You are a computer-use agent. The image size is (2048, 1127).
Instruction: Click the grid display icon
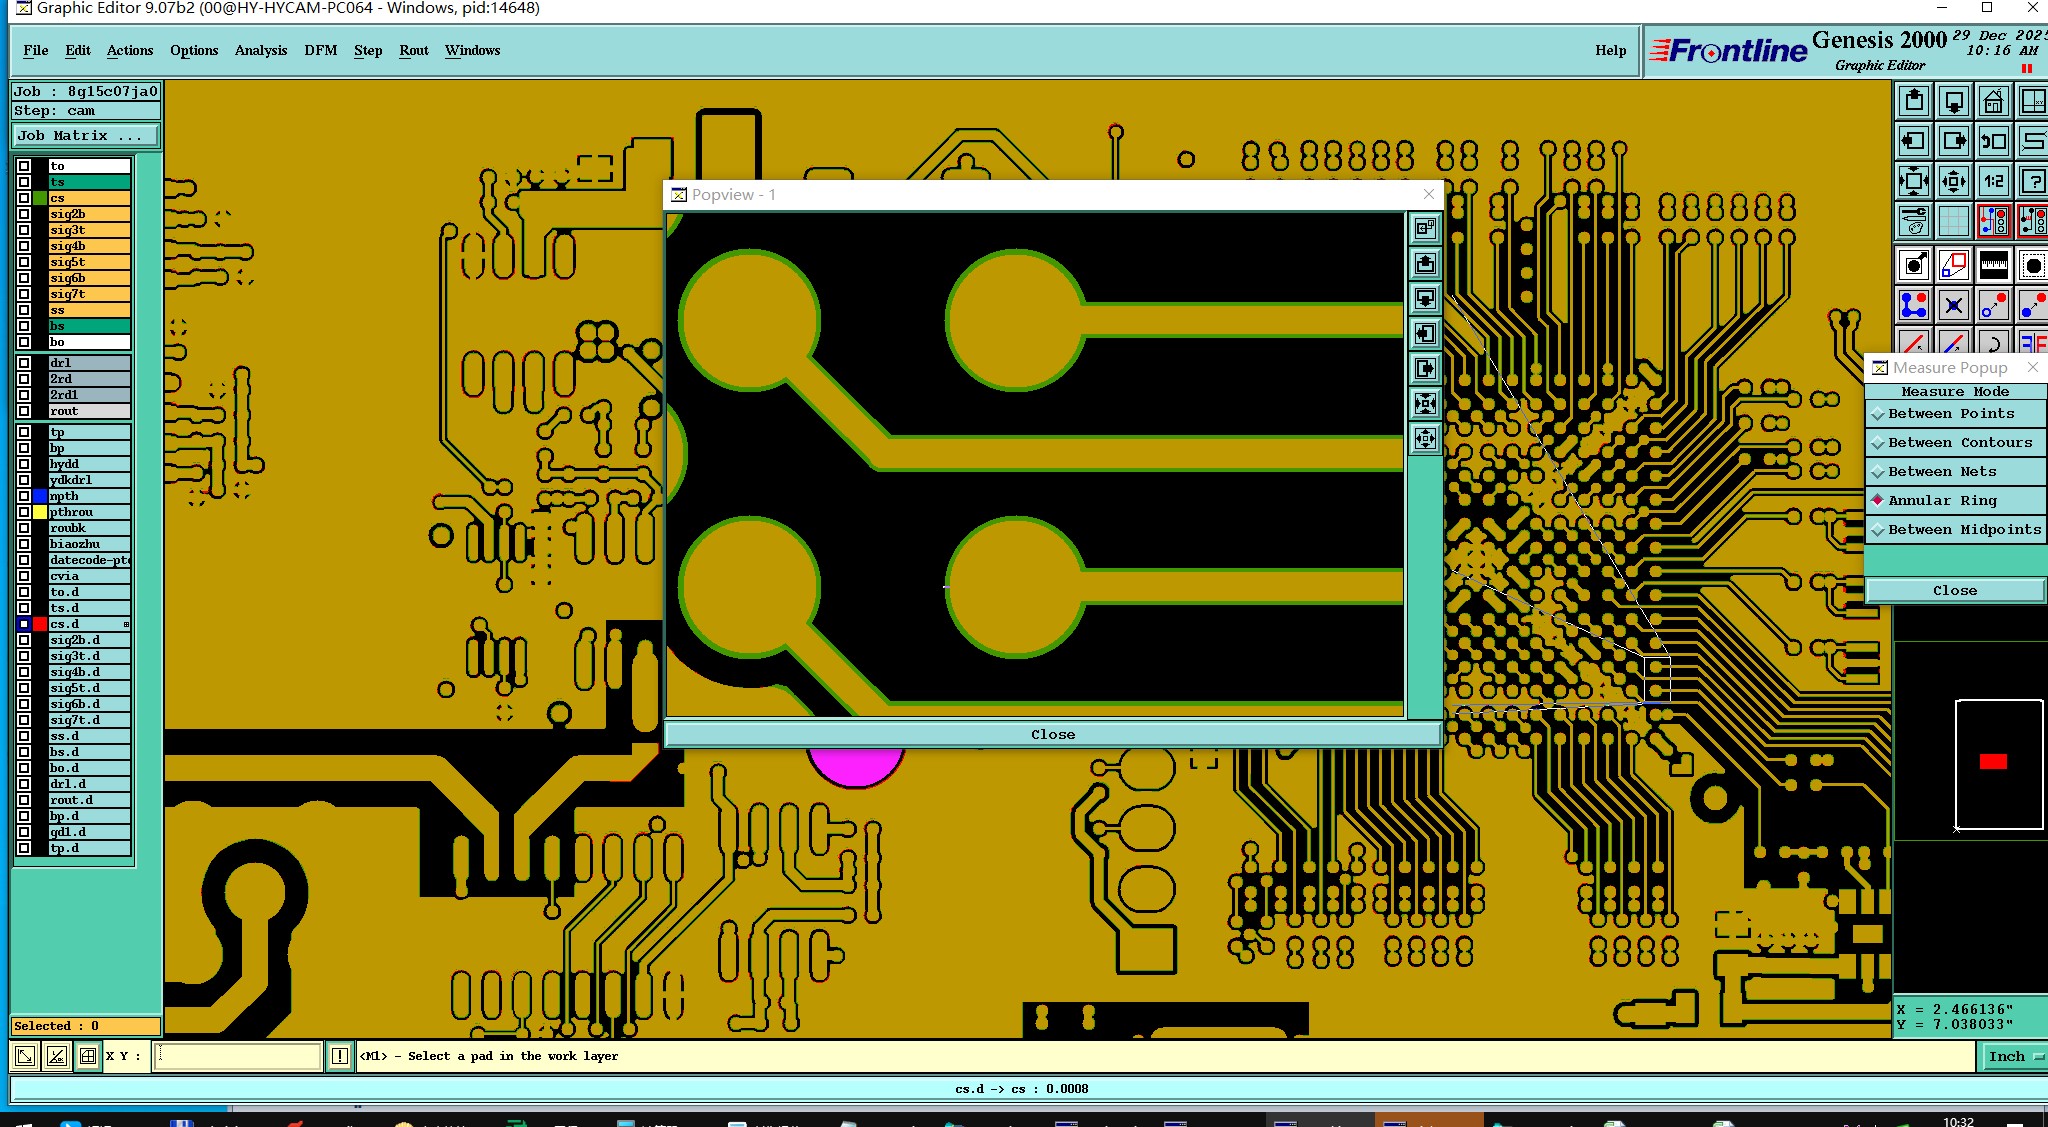(x=1953, y=221)
